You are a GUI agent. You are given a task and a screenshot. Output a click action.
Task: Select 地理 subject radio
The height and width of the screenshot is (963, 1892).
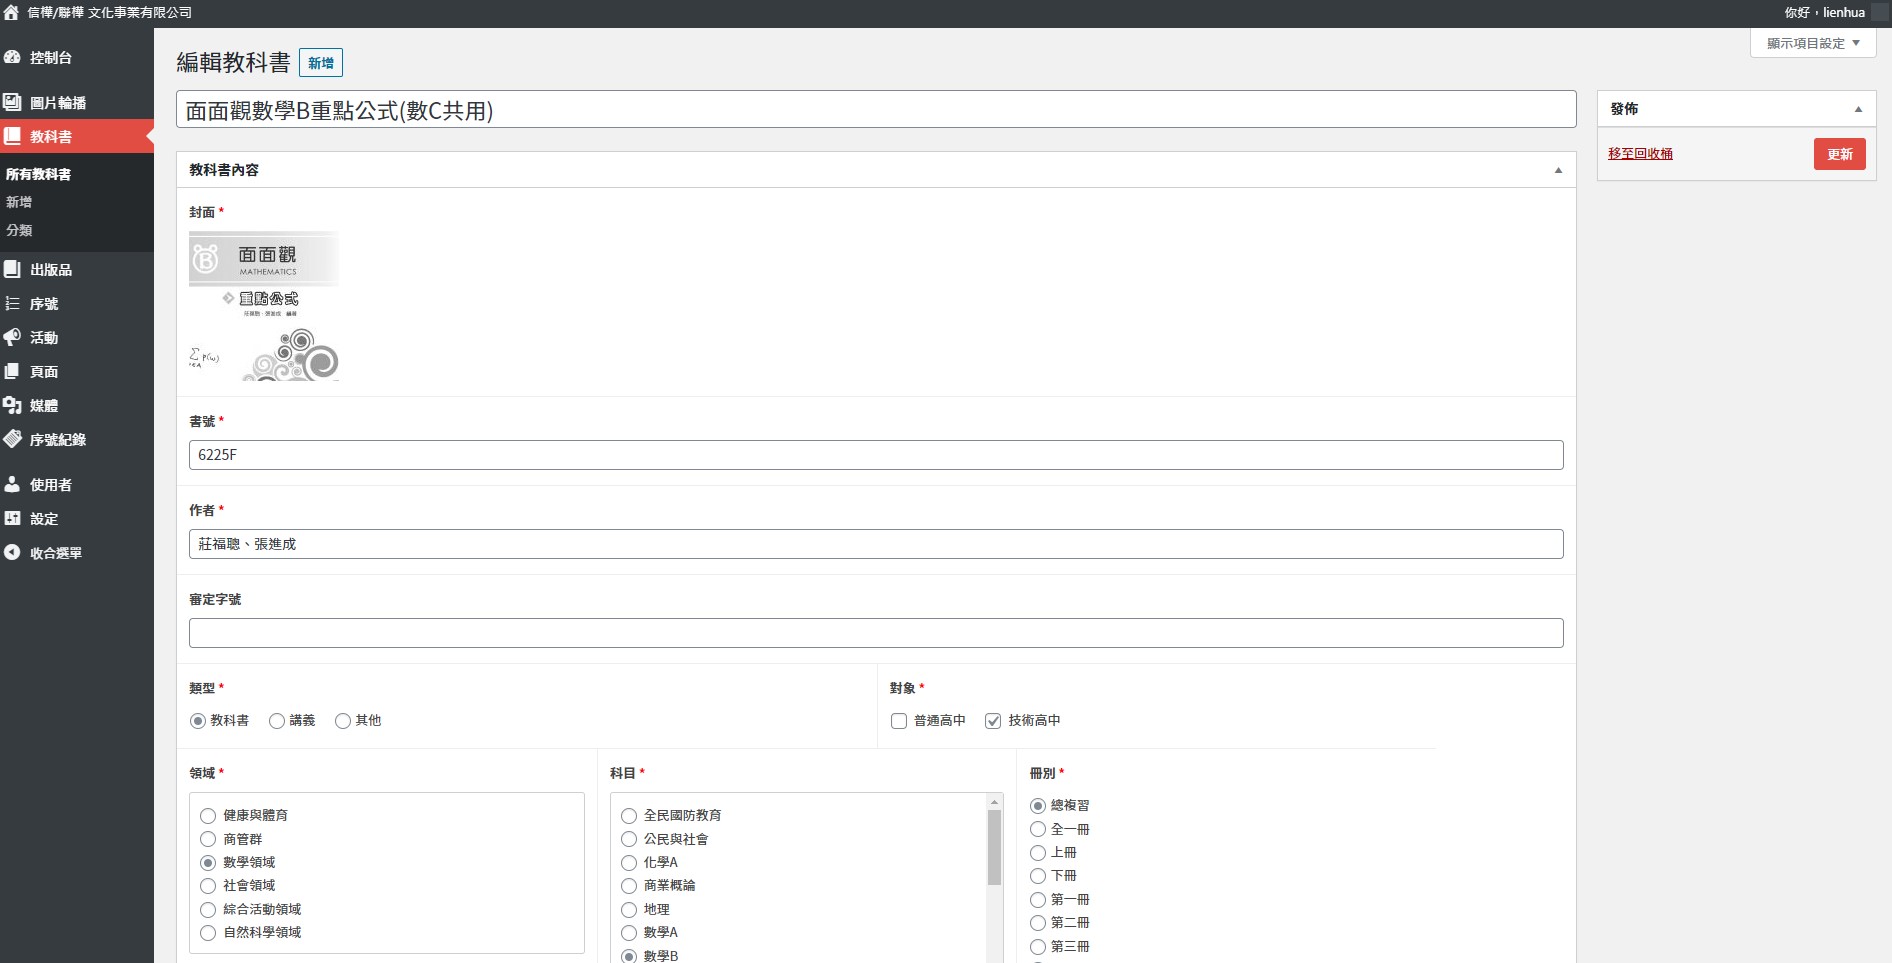[629, 910]
